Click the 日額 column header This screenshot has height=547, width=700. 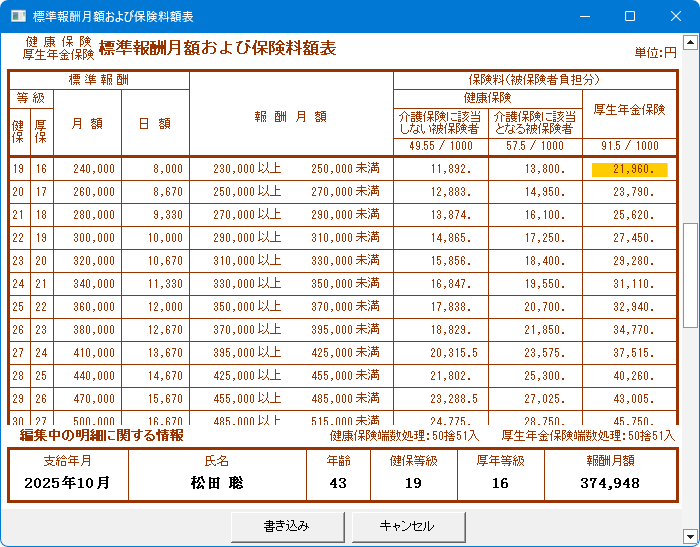pyautogui.click(x=154, y=123)
